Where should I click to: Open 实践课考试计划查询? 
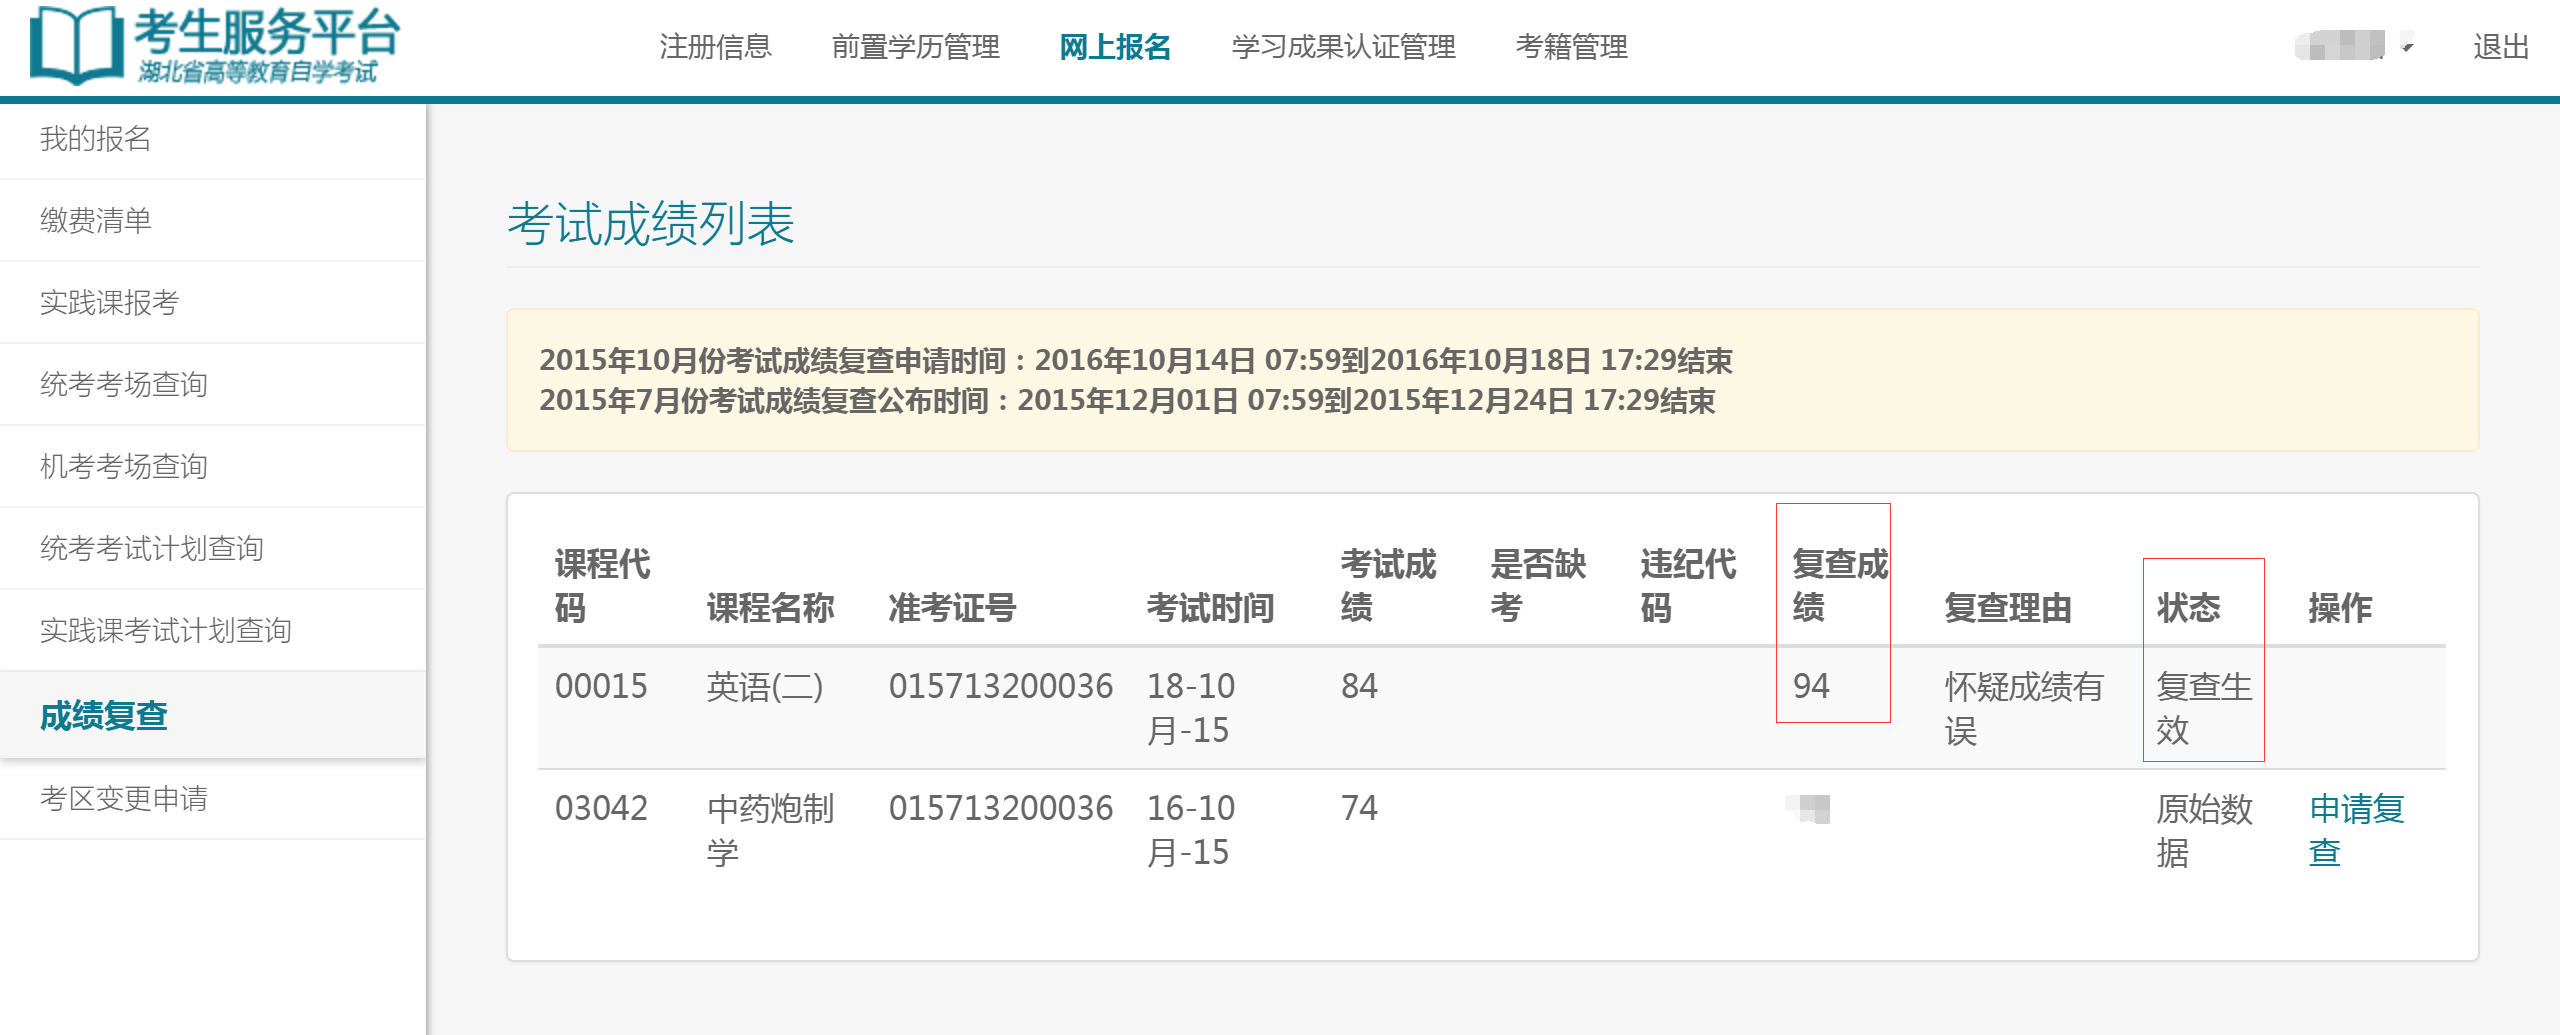point(166,630)
